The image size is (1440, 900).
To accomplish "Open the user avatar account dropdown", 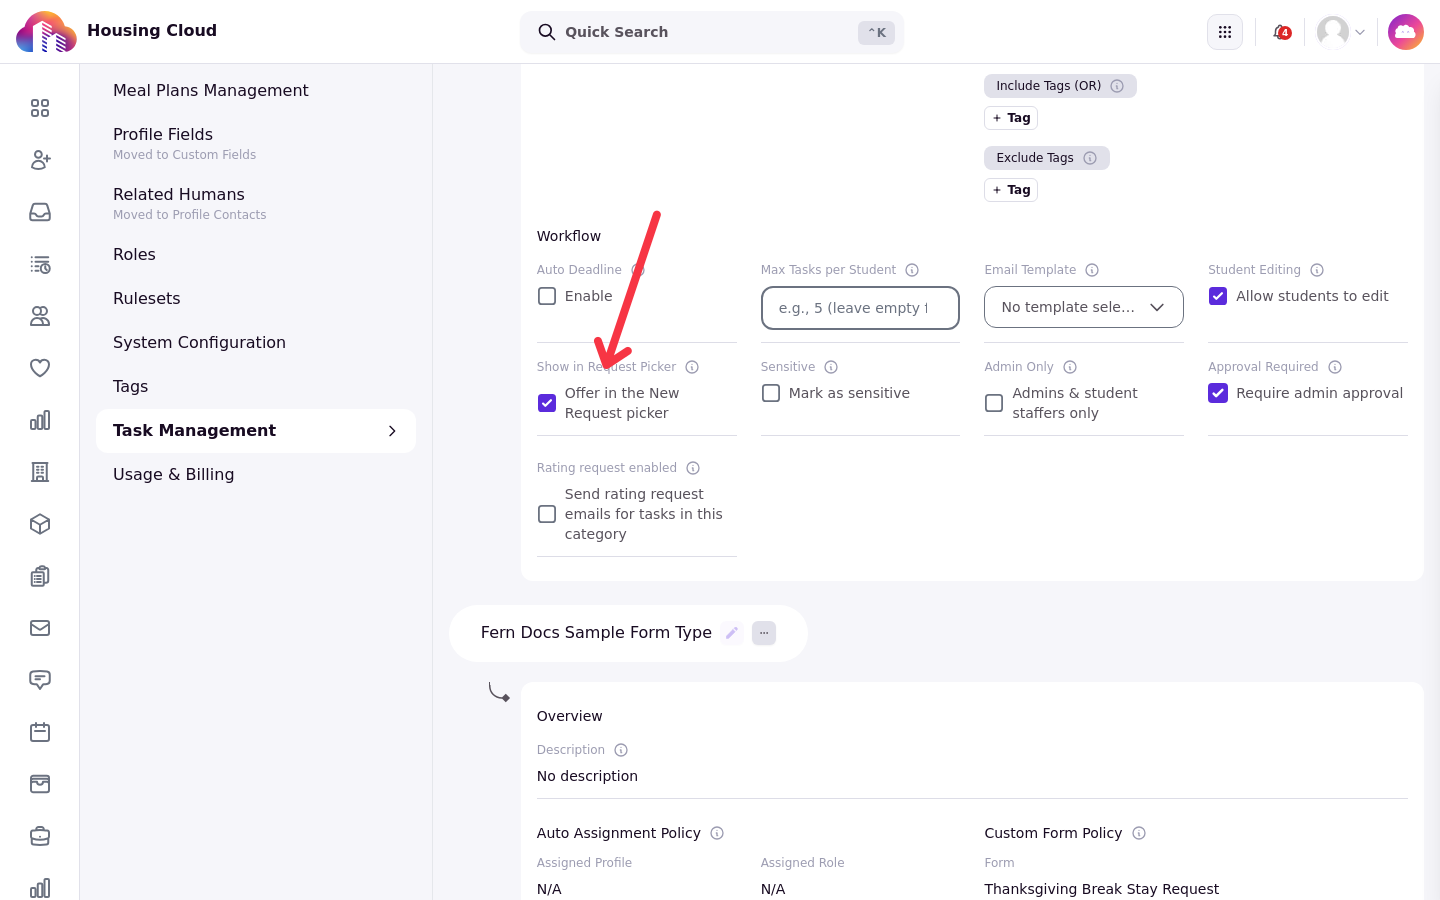I will pos(1341,32).
